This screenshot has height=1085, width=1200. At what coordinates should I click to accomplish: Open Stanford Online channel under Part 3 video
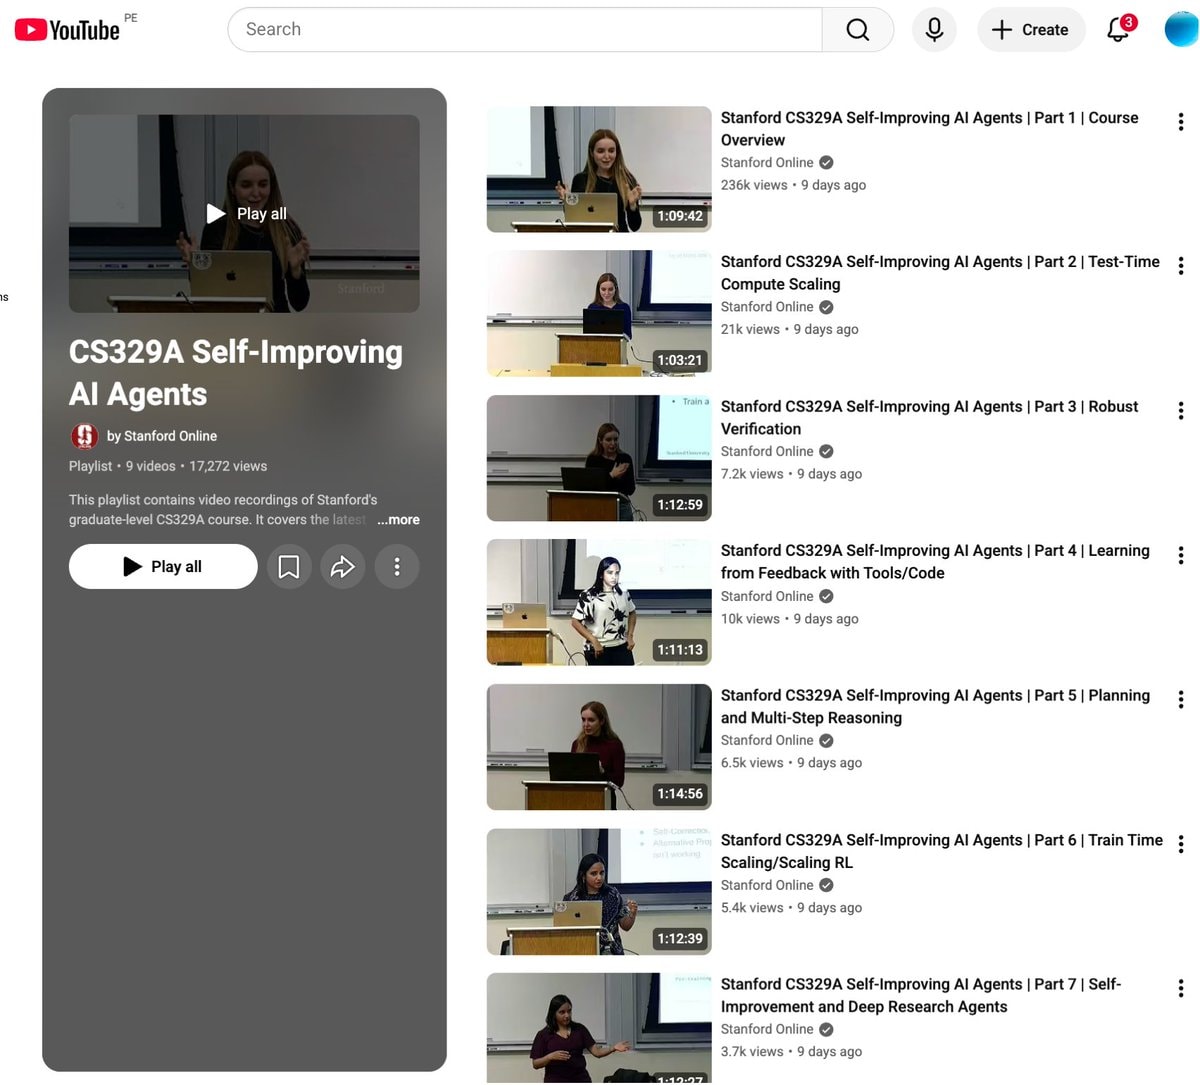click(x=767, y=452)
